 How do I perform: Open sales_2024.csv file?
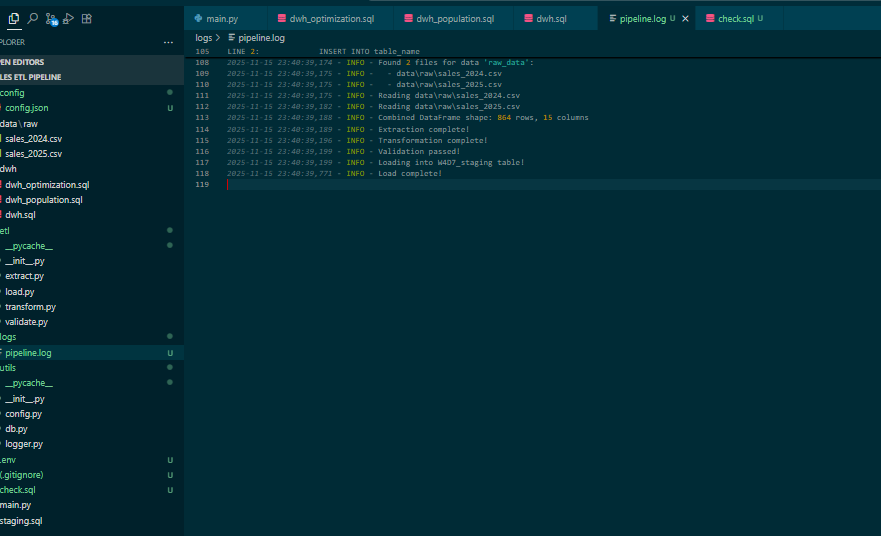point(92,139)
